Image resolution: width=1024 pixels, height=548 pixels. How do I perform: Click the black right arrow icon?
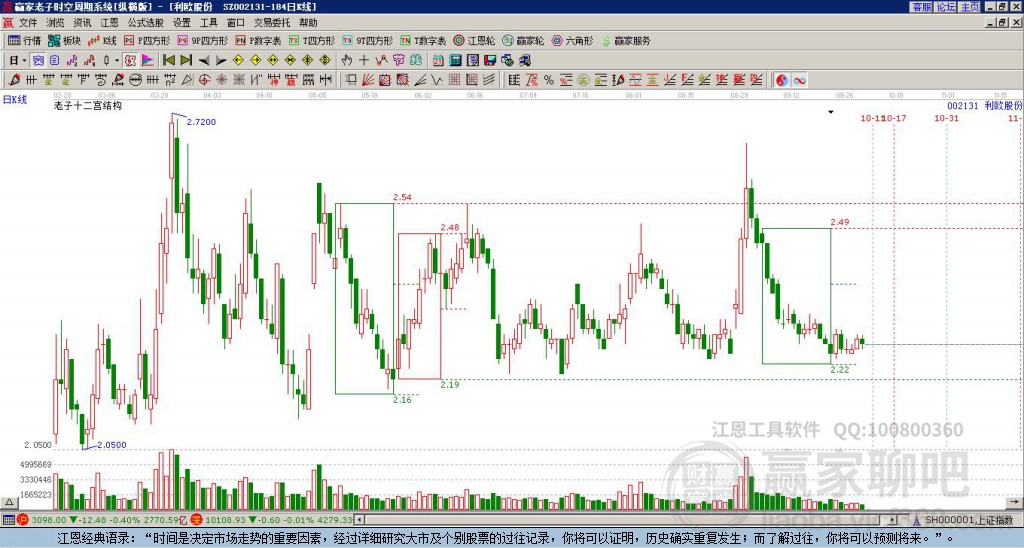point(221,61)
